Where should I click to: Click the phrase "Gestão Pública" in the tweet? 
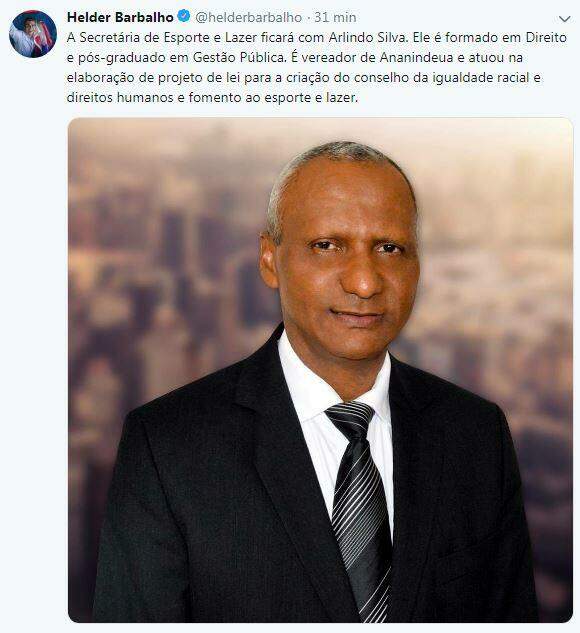(239, 57)
